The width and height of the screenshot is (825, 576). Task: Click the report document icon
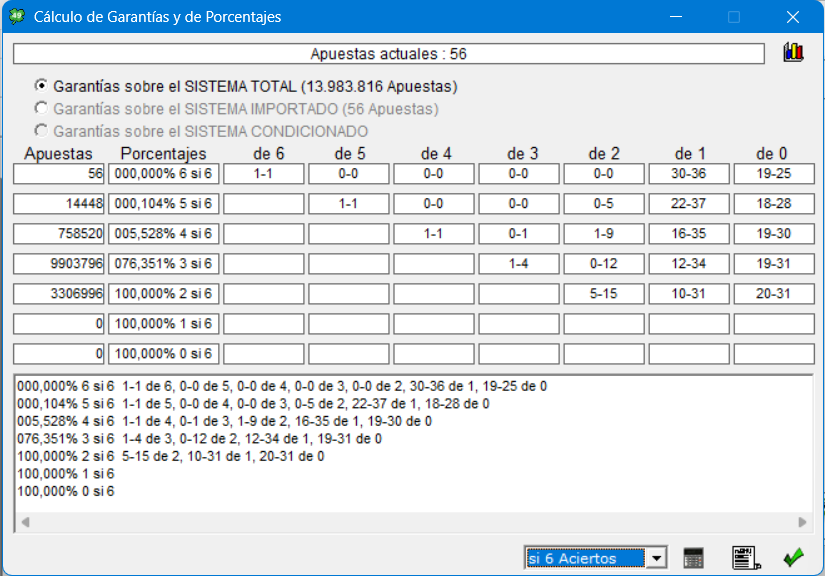coord(746,558)
